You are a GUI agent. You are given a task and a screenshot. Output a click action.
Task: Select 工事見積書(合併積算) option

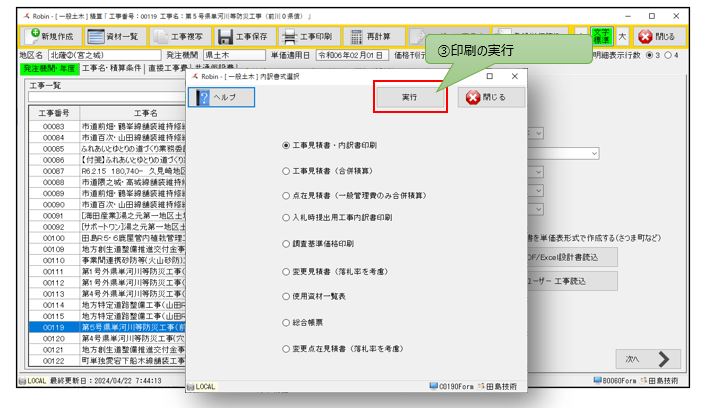click(x=327, y=171)
